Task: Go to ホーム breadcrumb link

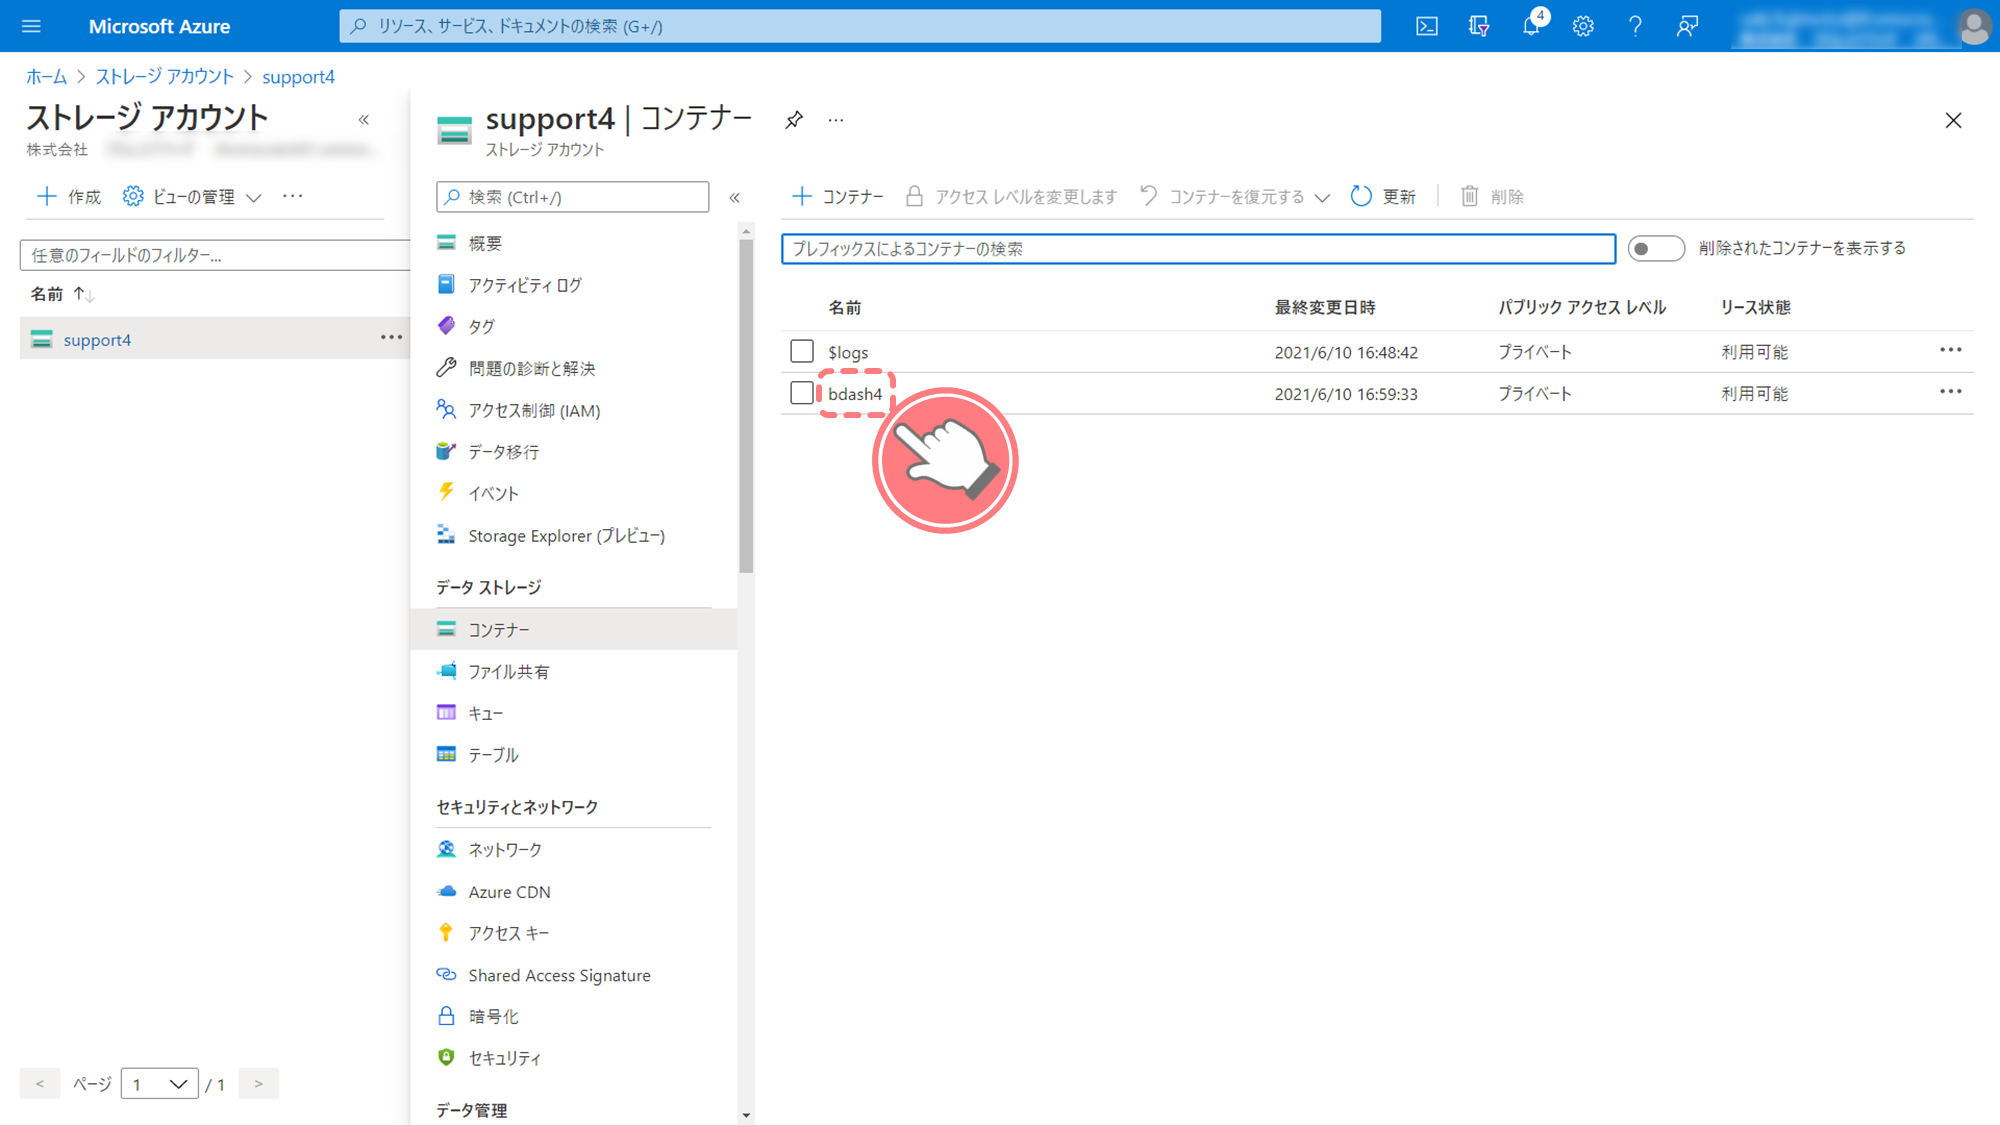Action: (x=46, y=77)
